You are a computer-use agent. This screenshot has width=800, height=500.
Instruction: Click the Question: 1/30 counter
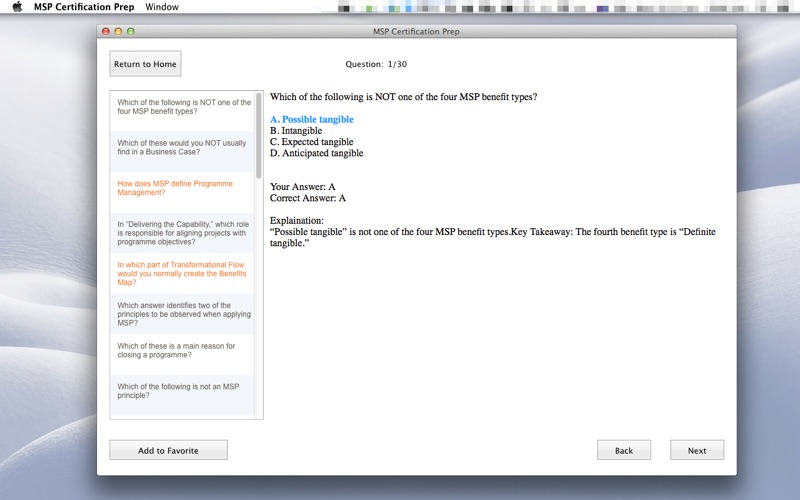376,64
